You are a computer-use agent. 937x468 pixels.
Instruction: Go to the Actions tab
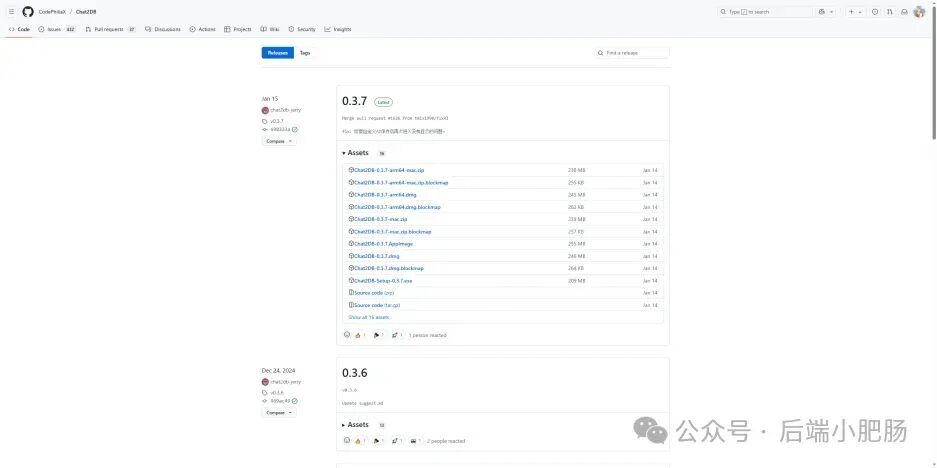coord(203,29)
